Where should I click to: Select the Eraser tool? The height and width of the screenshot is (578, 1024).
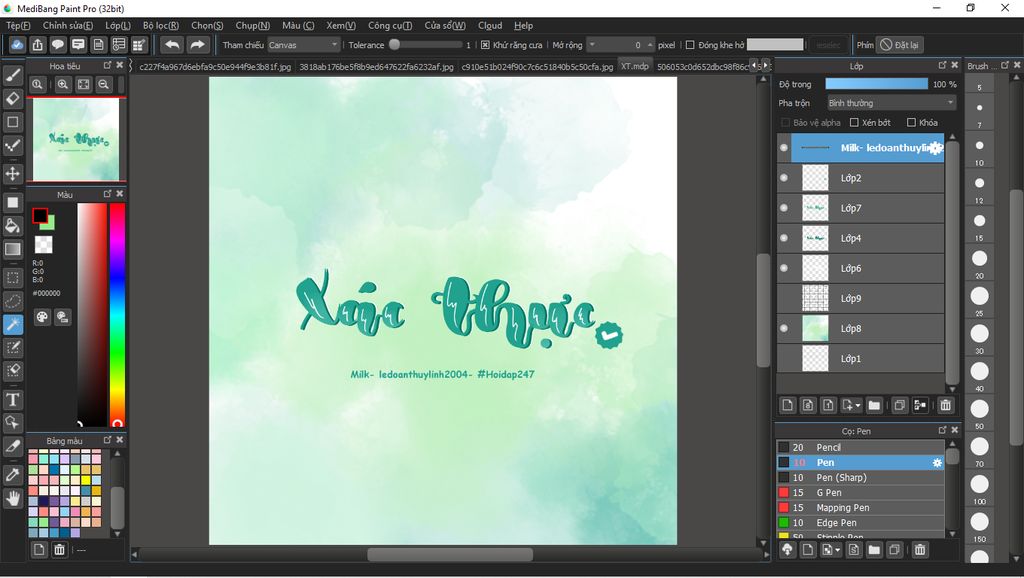click(x=12, y=99)
